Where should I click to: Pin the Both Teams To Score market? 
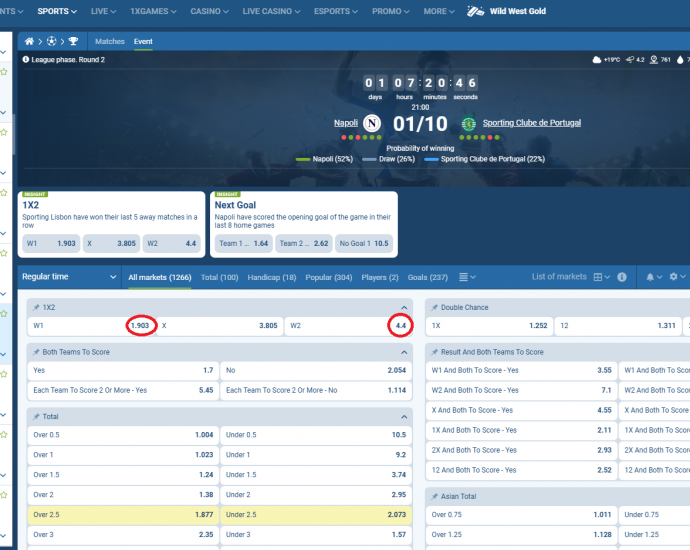[36, 352]
